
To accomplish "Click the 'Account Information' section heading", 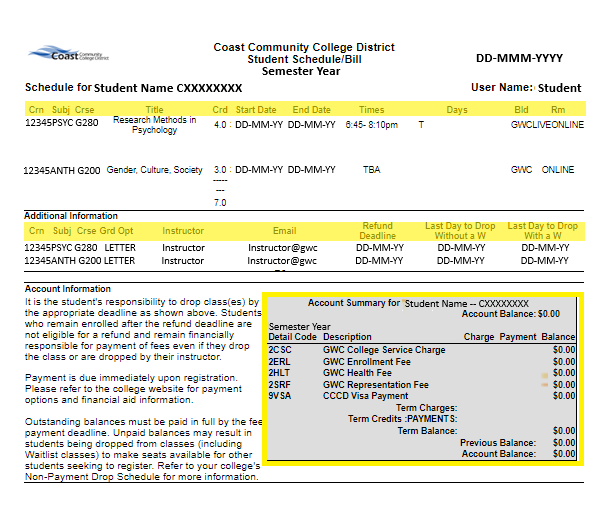I will (68, 289).
